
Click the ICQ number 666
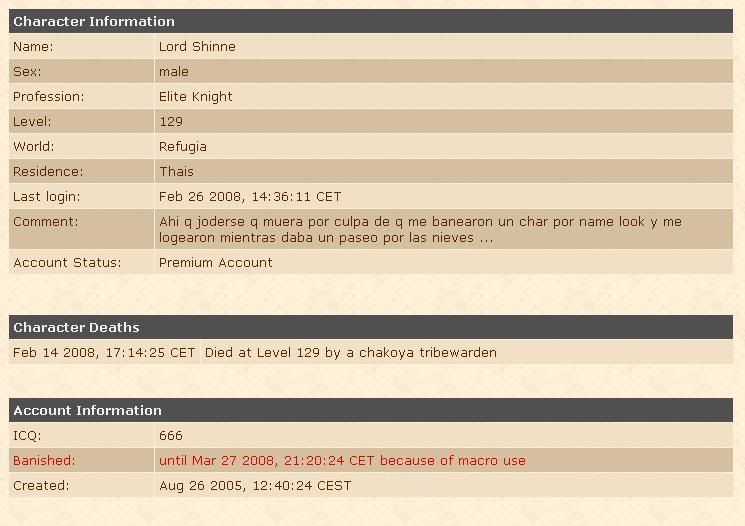(171, 436)
